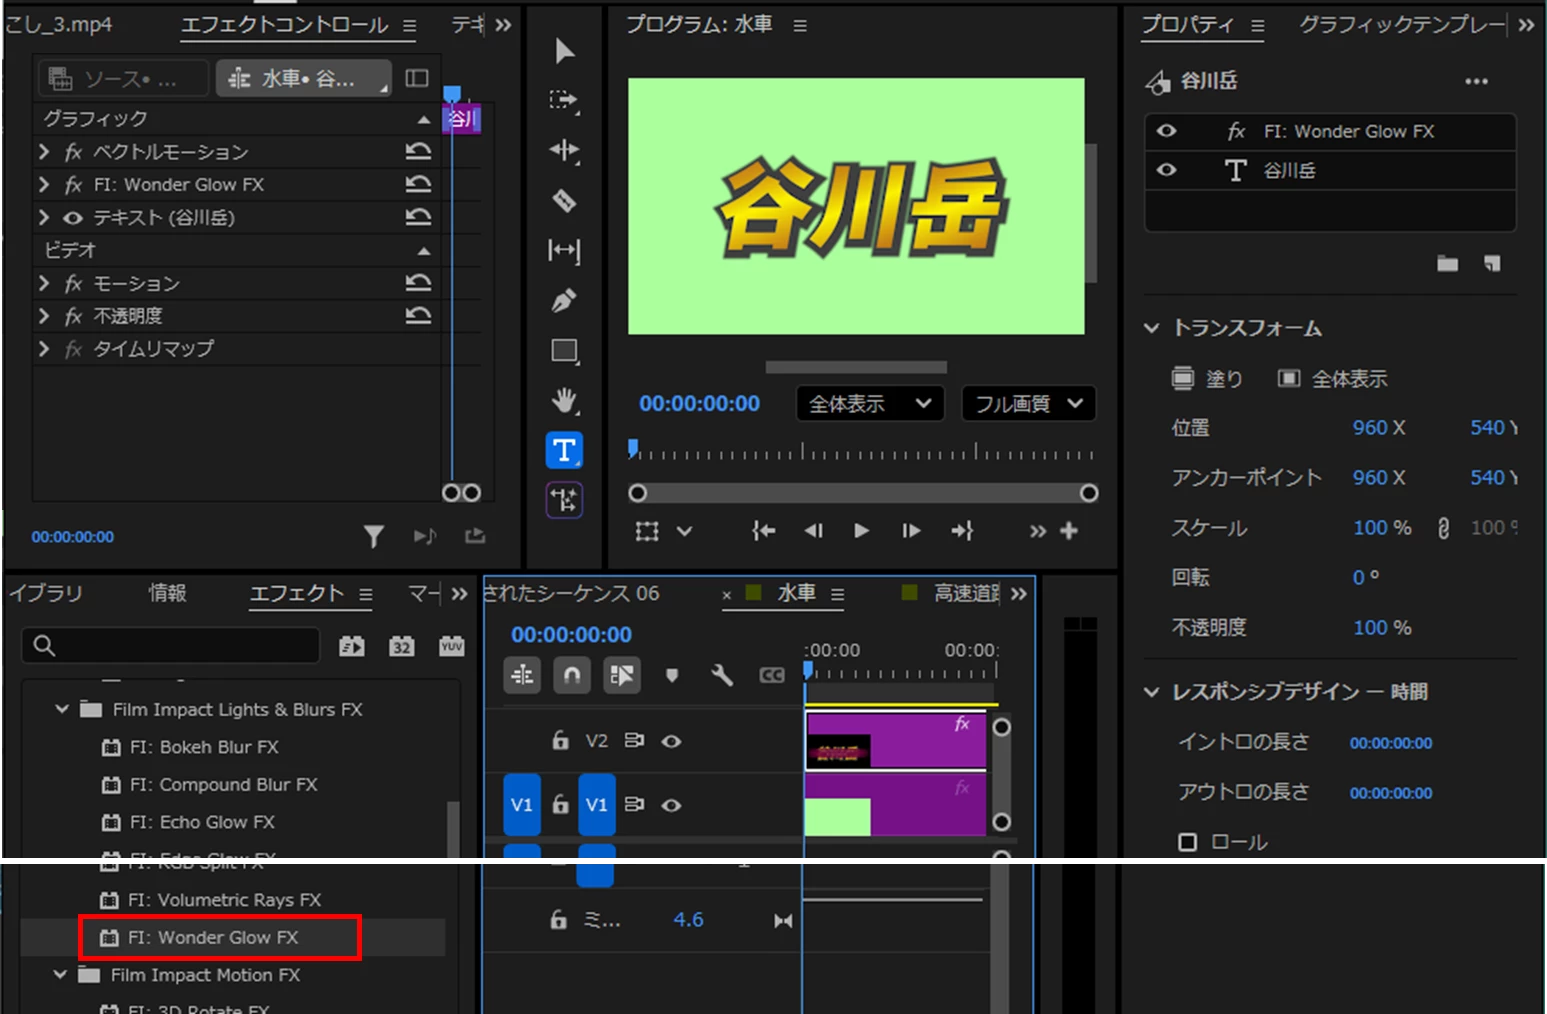
Task: Collapse Film Impact Lights & Blurs FX folder
Action: click(x=62, y=709)
